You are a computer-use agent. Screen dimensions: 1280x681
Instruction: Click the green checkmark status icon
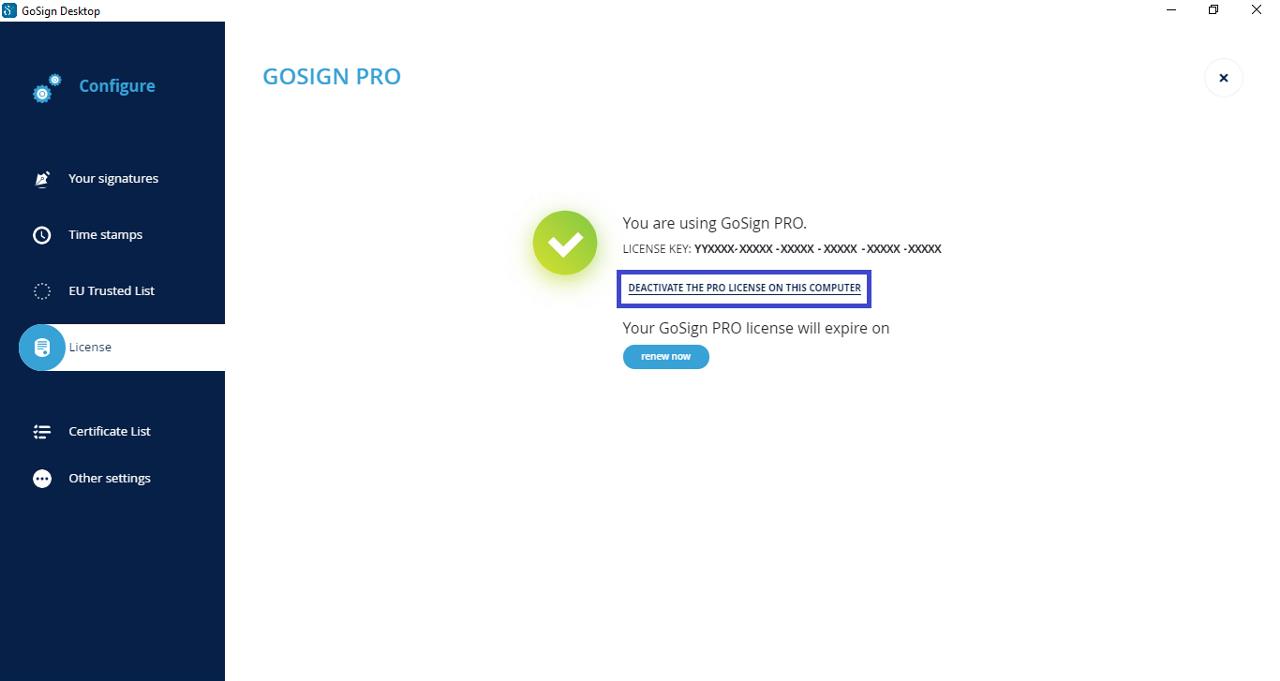[x=565, y=243]
